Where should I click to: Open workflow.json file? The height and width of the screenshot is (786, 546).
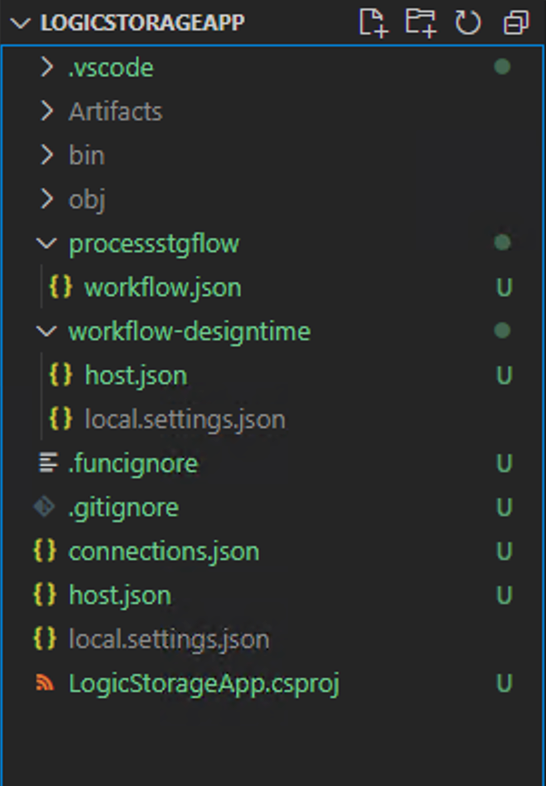point(163,288)
